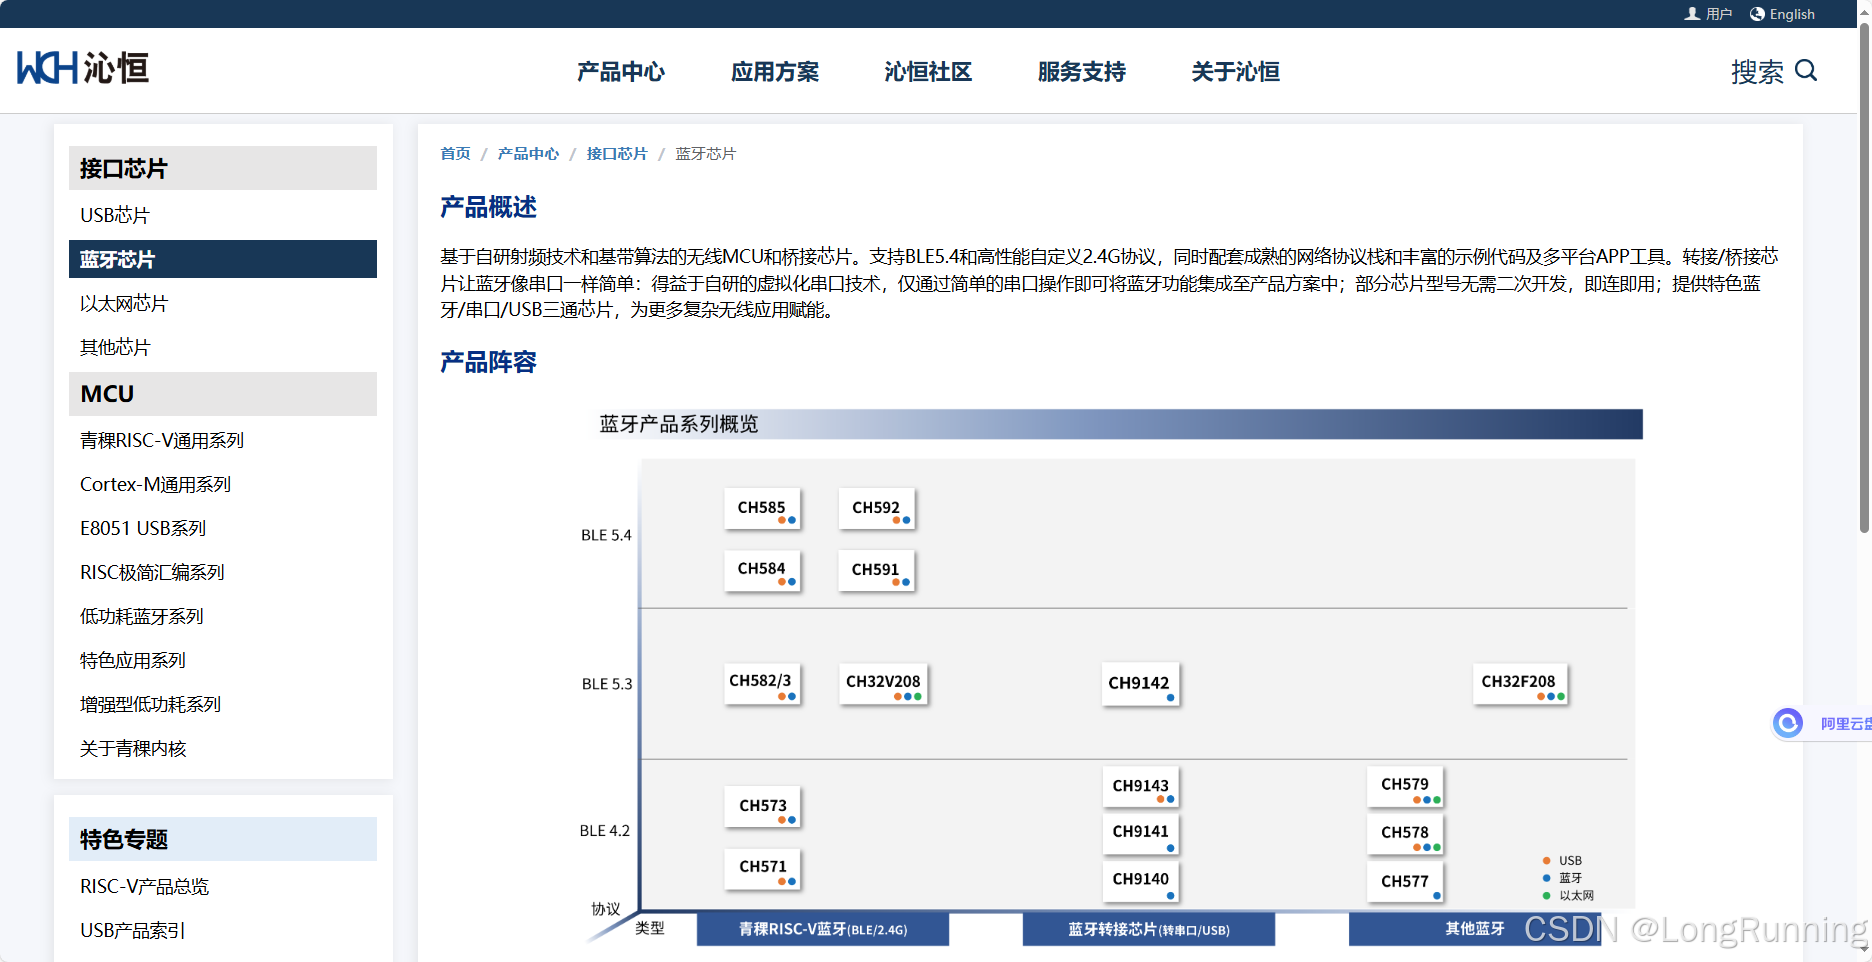
Task: Click the BLE 4.2 axis label
Action: (605, 831)
